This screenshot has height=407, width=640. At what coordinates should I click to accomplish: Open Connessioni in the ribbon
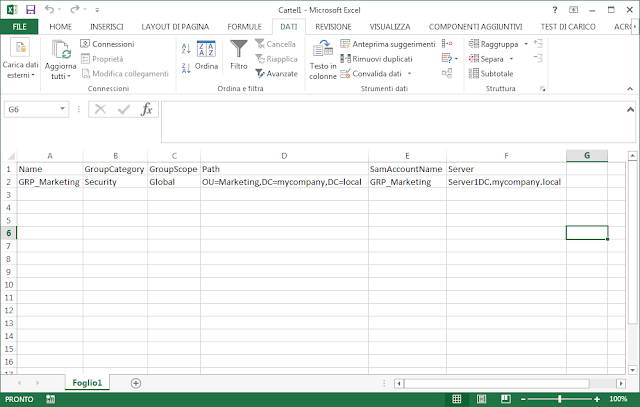click(x=108, y=44)
